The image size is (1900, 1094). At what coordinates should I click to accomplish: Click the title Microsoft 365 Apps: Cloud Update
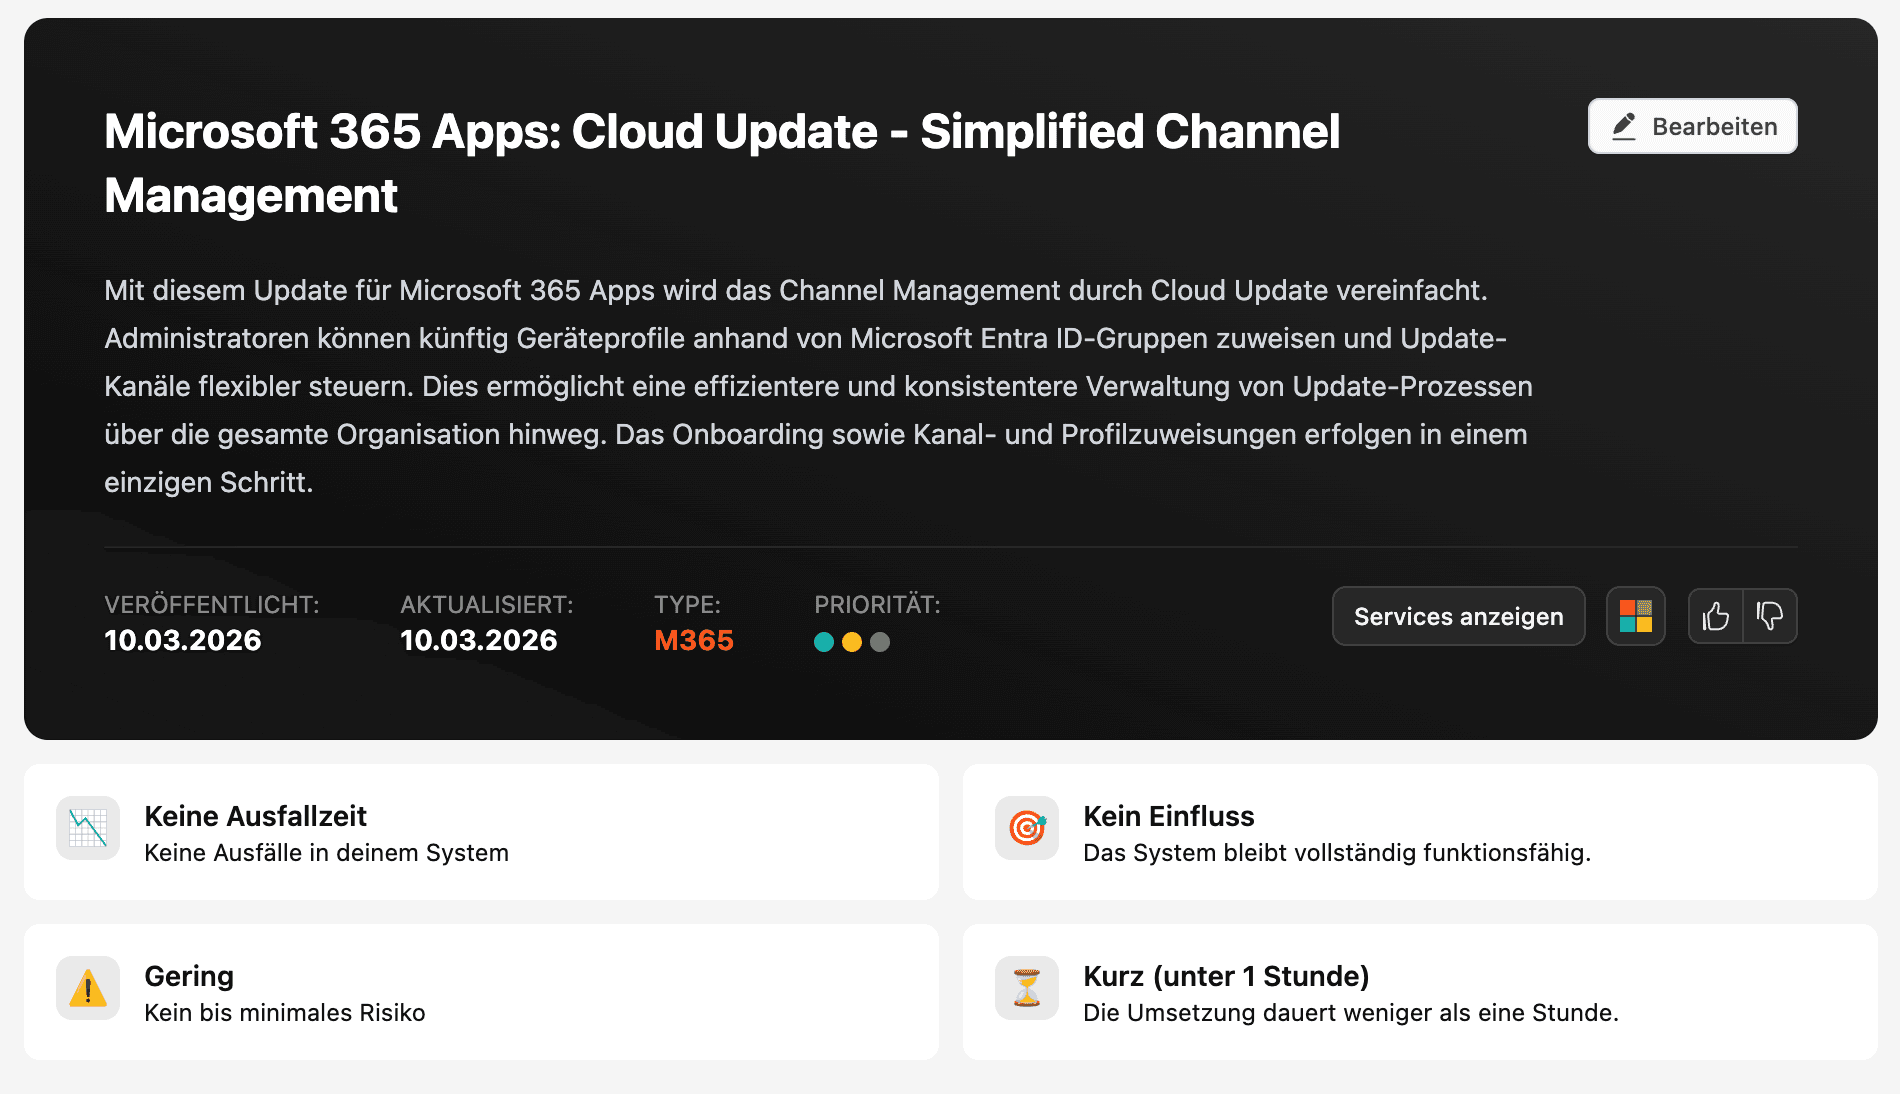(x=722, y=163)
